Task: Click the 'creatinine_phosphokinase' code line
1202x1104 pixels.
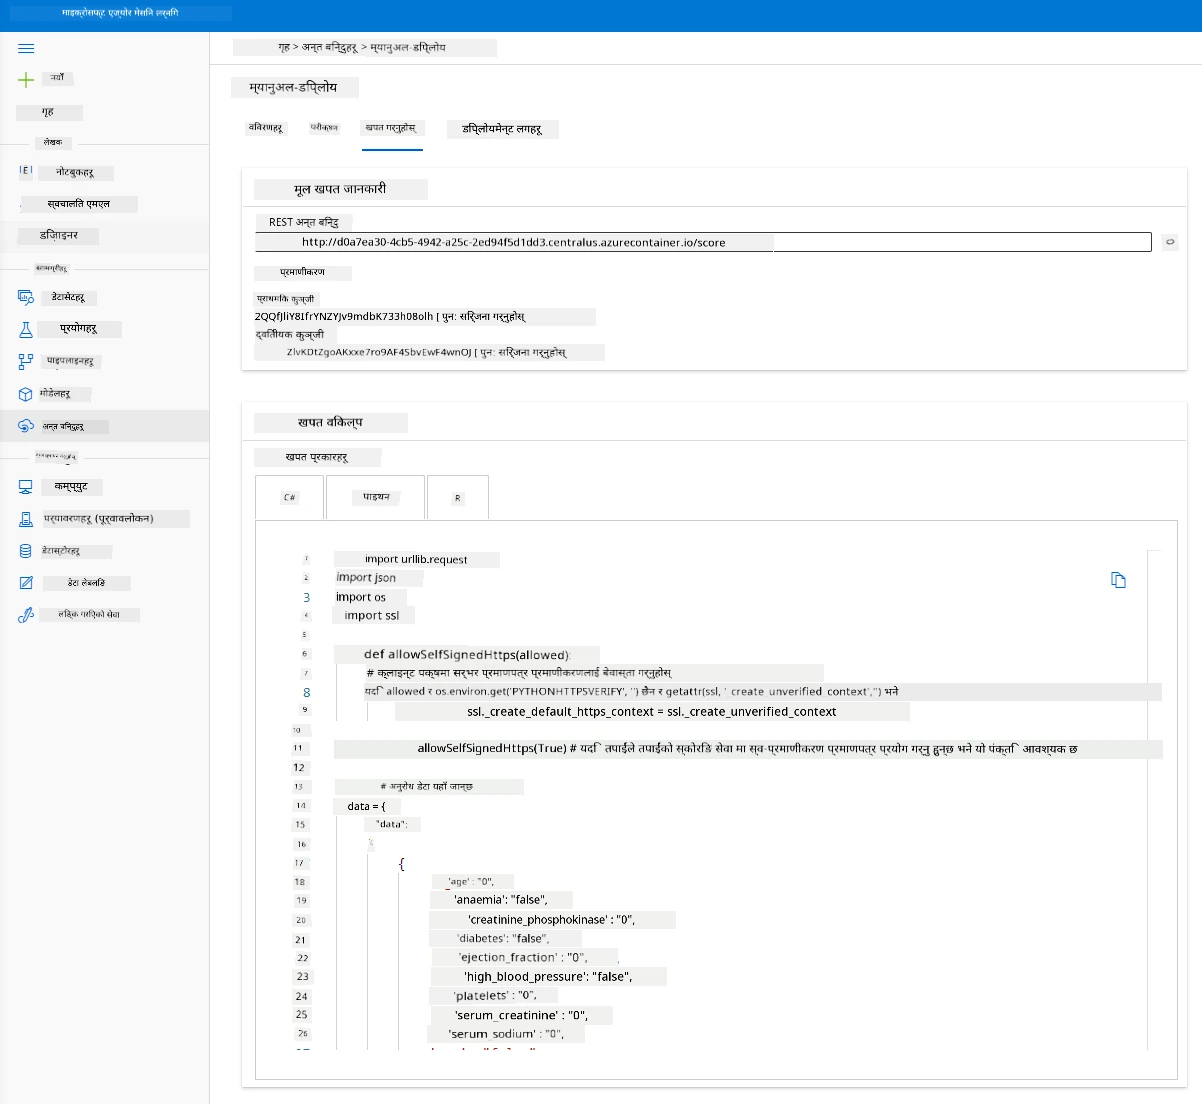Action: click(x=551, y=920)
